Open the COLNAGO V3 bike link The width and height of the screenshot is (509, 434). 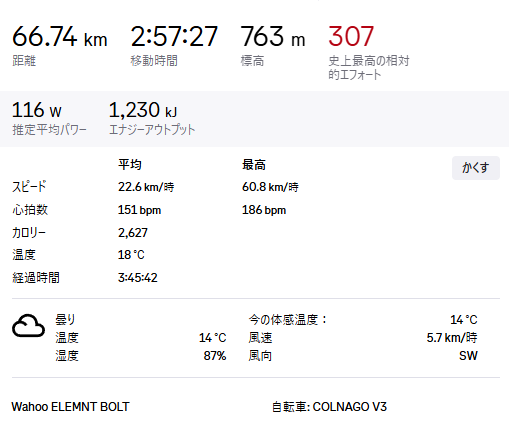coord(349,407)
